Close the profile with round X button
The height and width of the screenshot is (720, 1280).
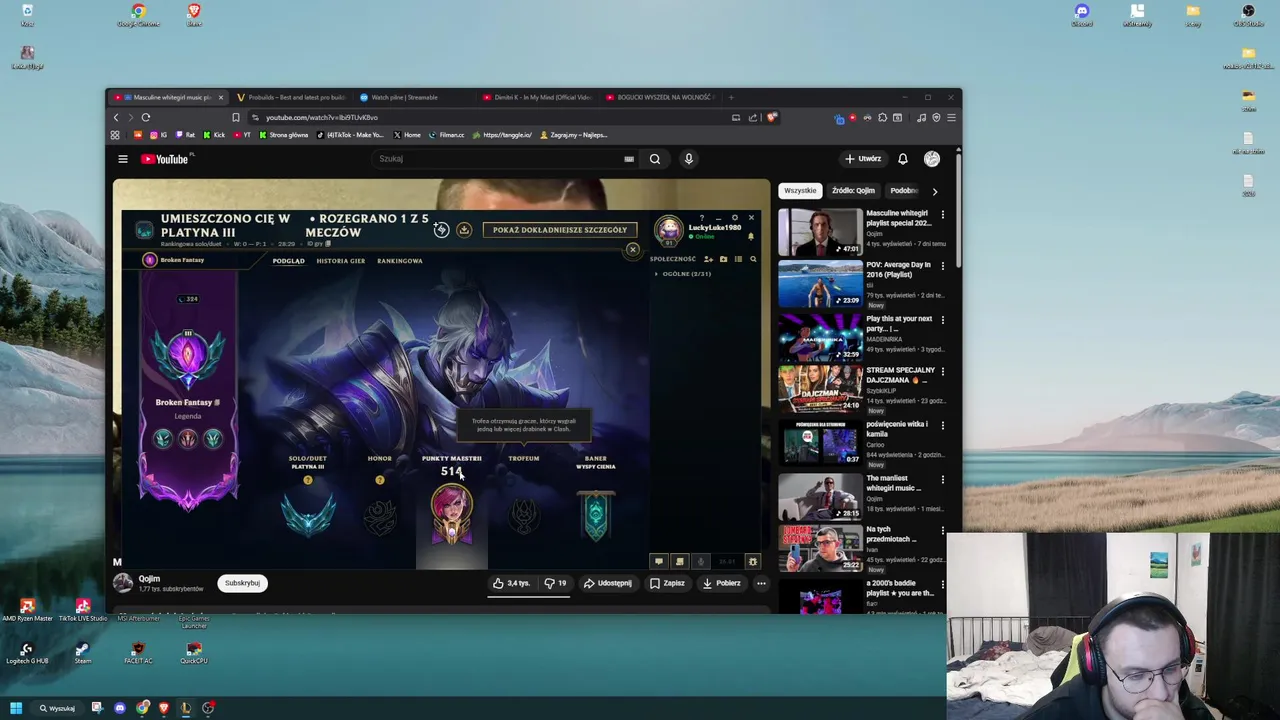(x=632, y=249)
